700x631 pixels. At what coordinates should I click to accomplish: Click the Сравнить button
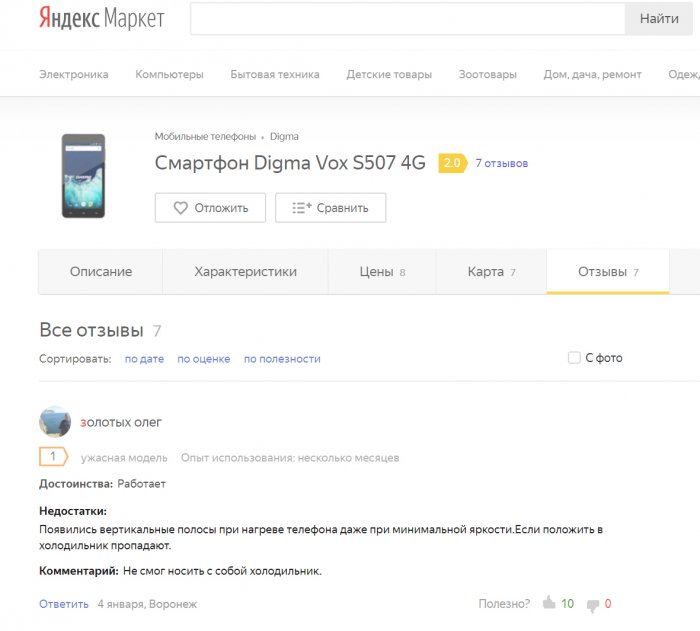click(330, 208)
